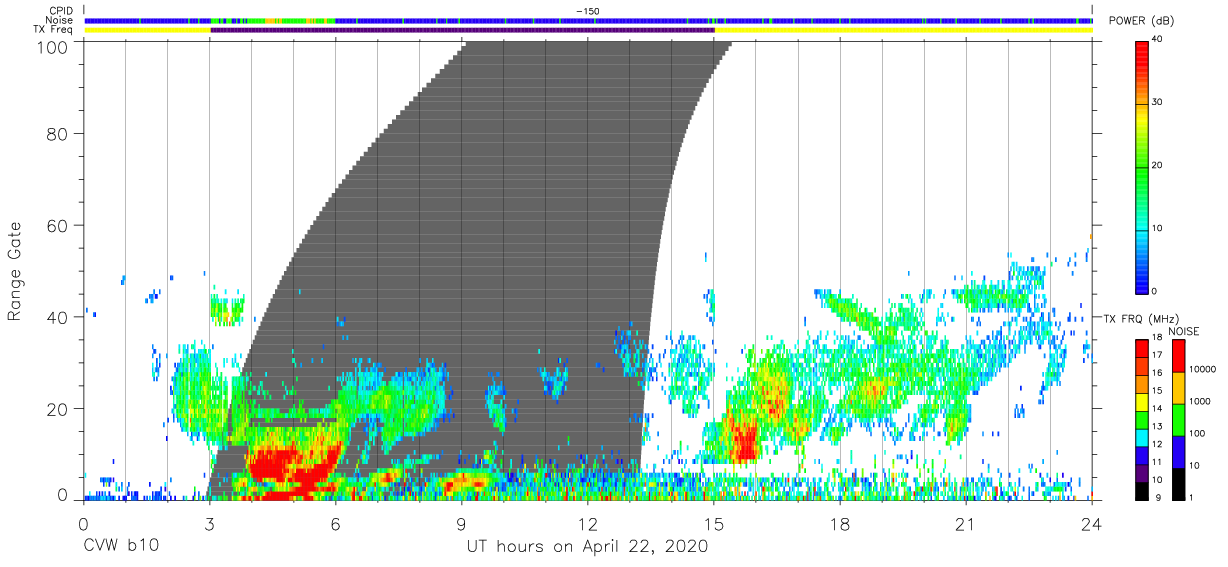
Task: Click y-axis tick label '100'
Action: pos(52,47)
